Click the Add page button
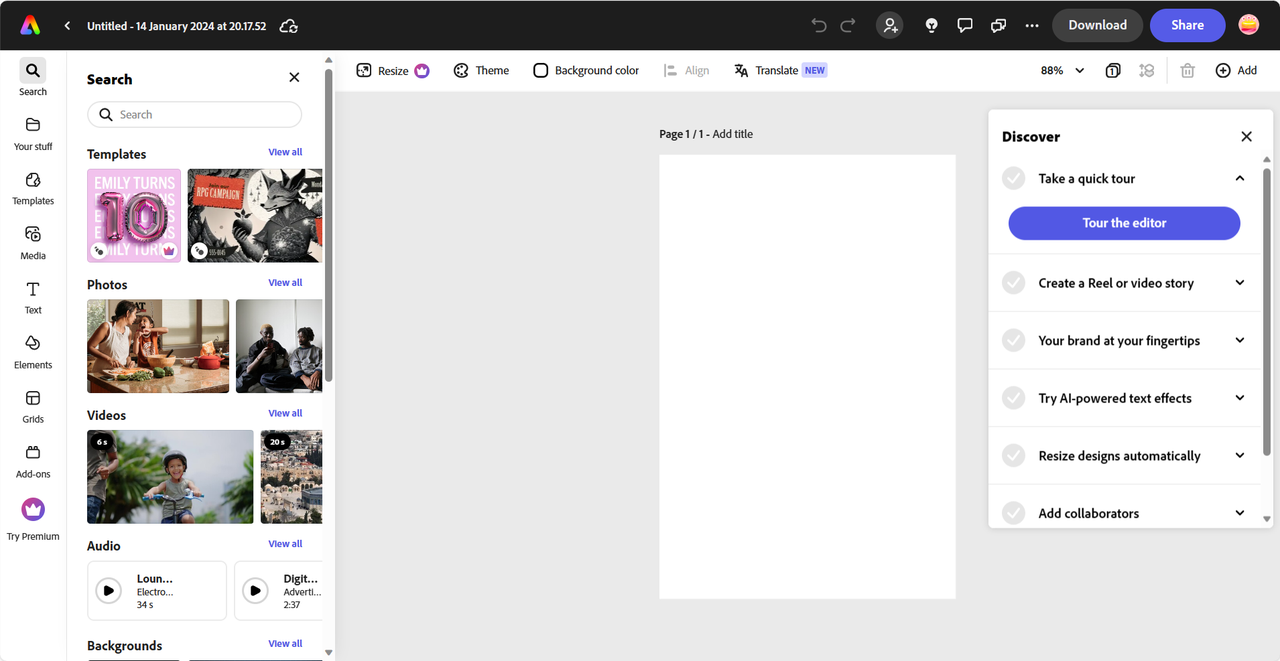The height and width of the screenshot is (661, 1280). coord(1236,71)
